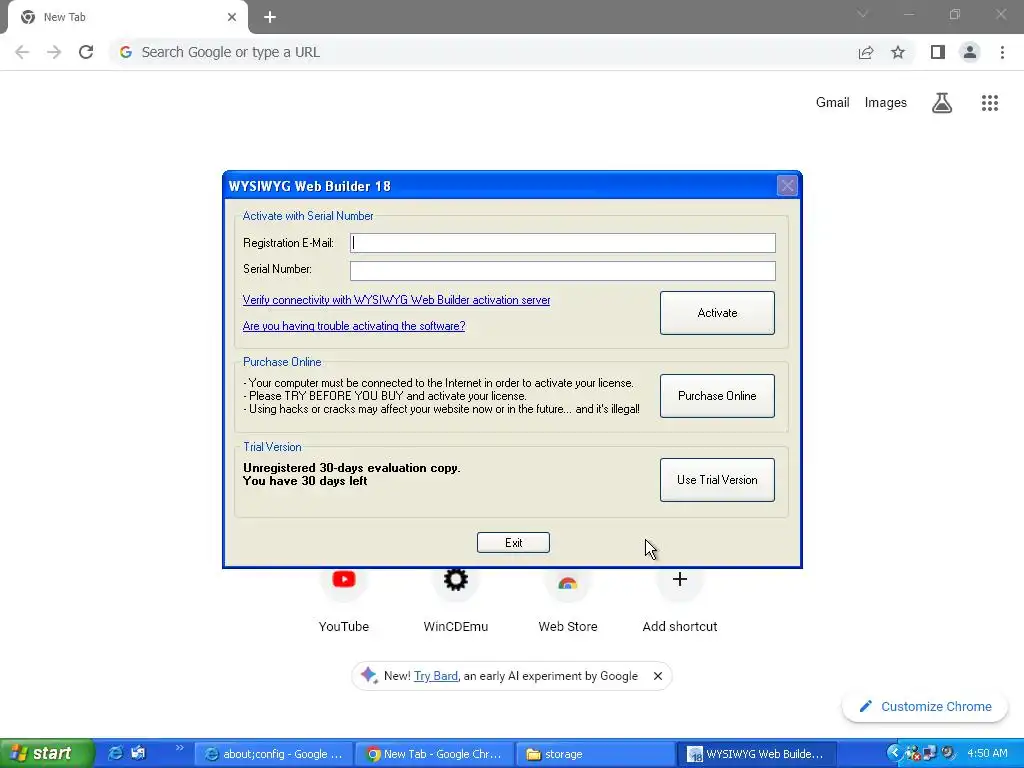Follow the Try Bard link

click(436, 676)
